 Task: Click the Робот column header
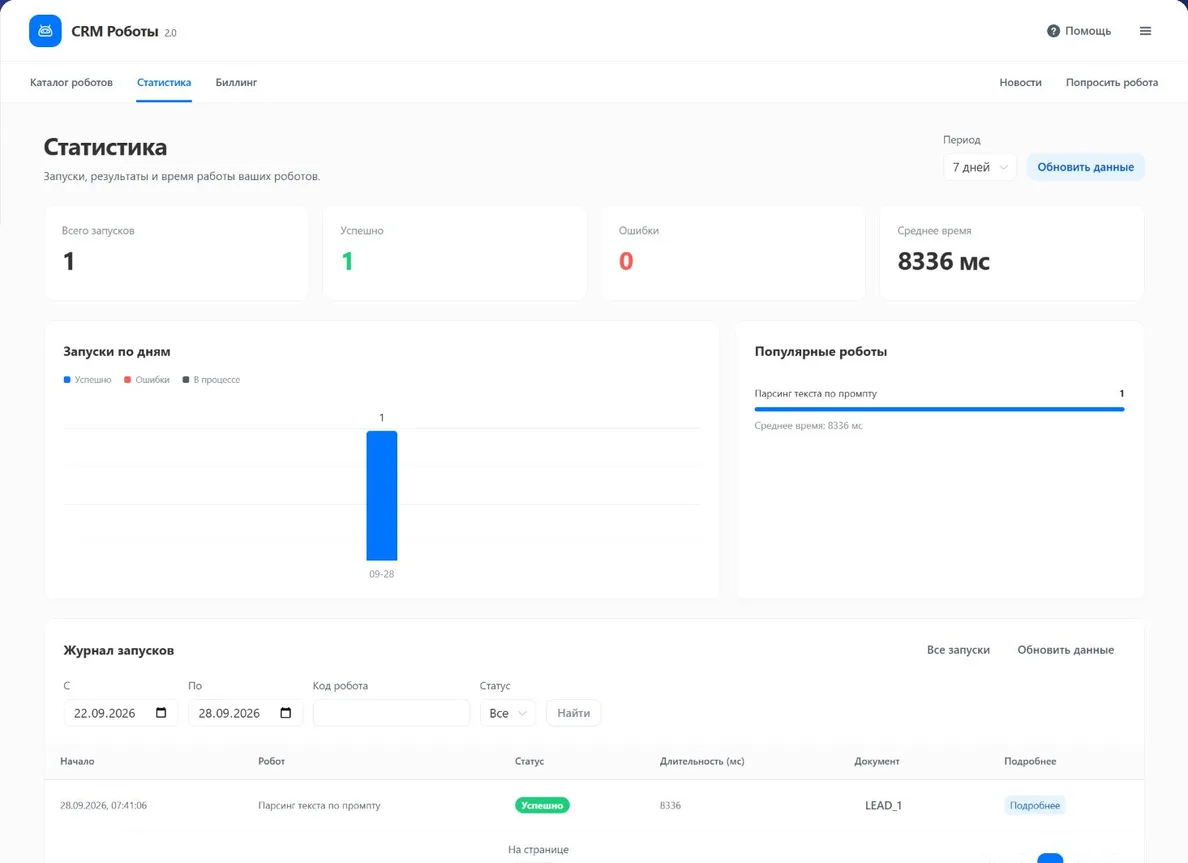[271, 761]
